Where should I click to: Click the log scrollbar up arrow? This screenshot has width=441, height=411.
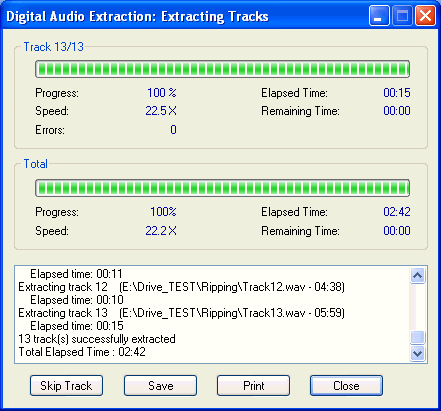click(417, 276)
